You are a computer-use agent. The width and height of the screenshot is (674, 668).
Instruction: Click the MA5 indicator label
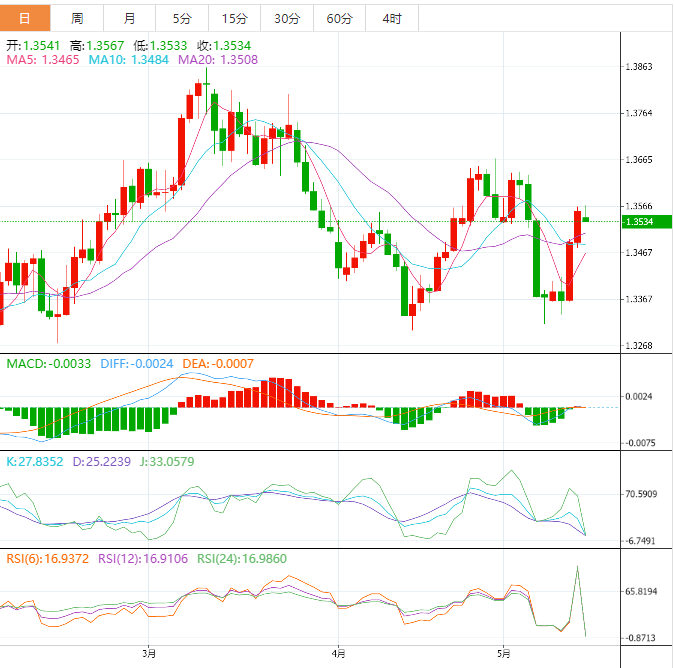point(44,60)
